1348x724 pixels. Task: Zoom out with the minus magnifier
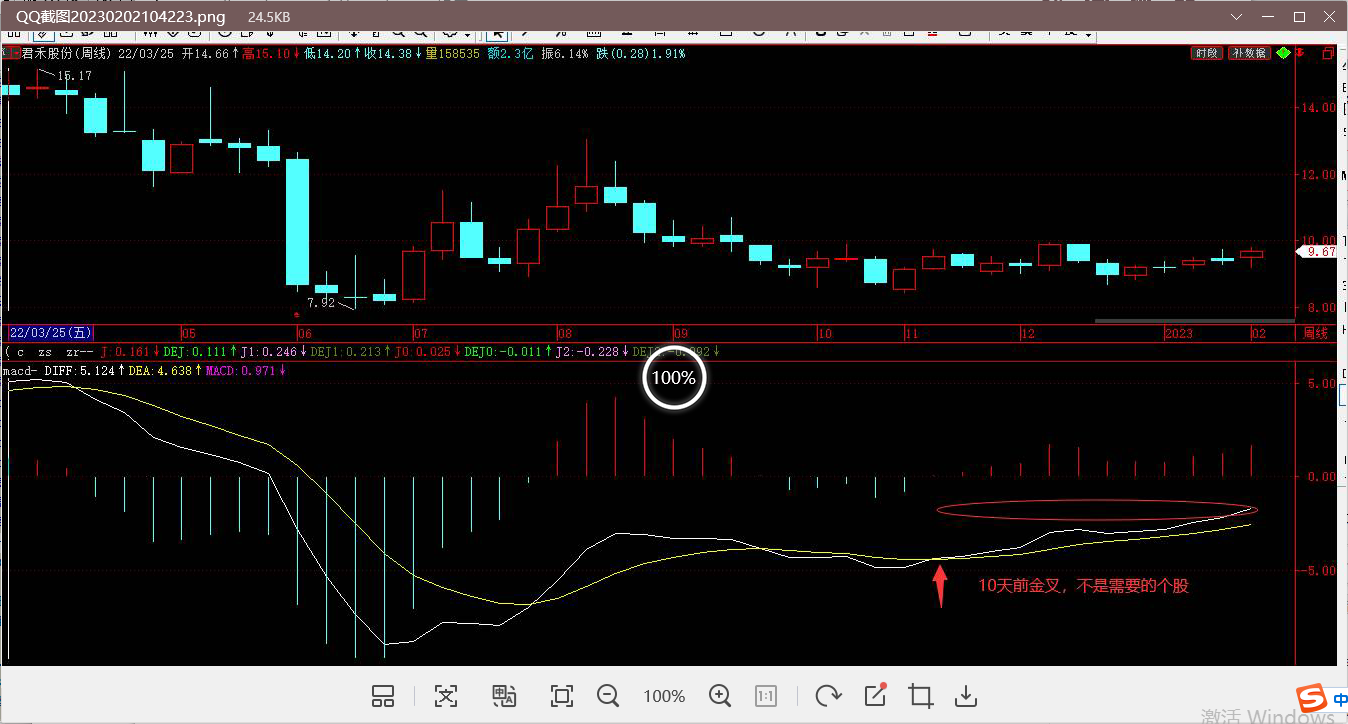pos(608,696)
